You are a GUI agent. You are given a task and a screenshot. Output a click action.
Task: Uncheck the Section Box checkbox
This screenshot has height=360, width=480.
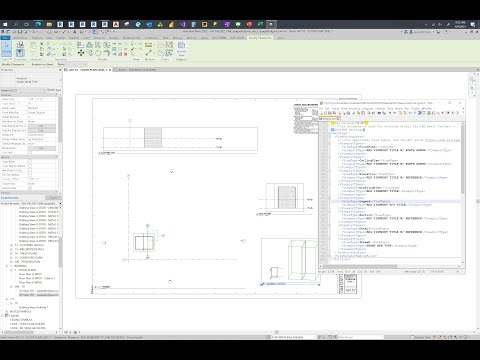point(30,188)
